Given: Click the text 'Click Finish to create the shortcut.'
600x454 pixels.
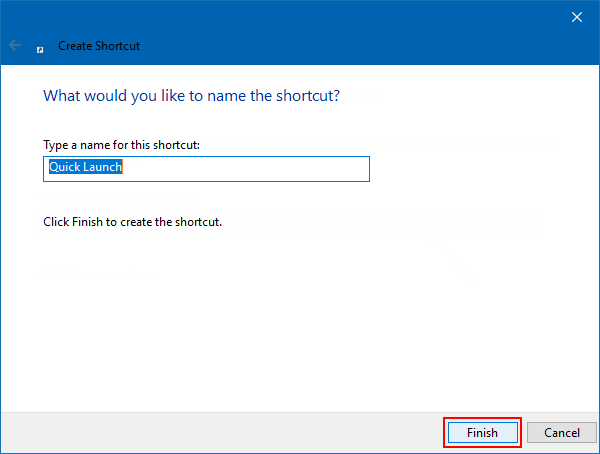Looking at the screenshot, I should coord(132,222).
